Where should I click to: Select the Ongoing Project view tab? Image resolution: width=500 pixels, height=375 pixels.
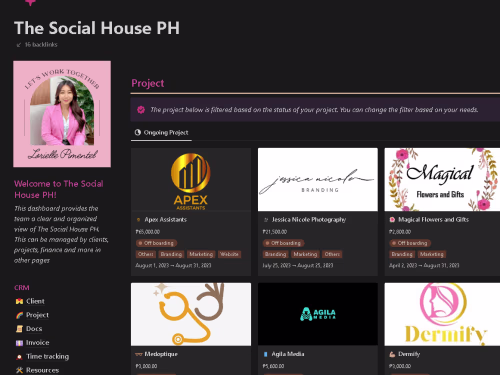click(161, 133)
